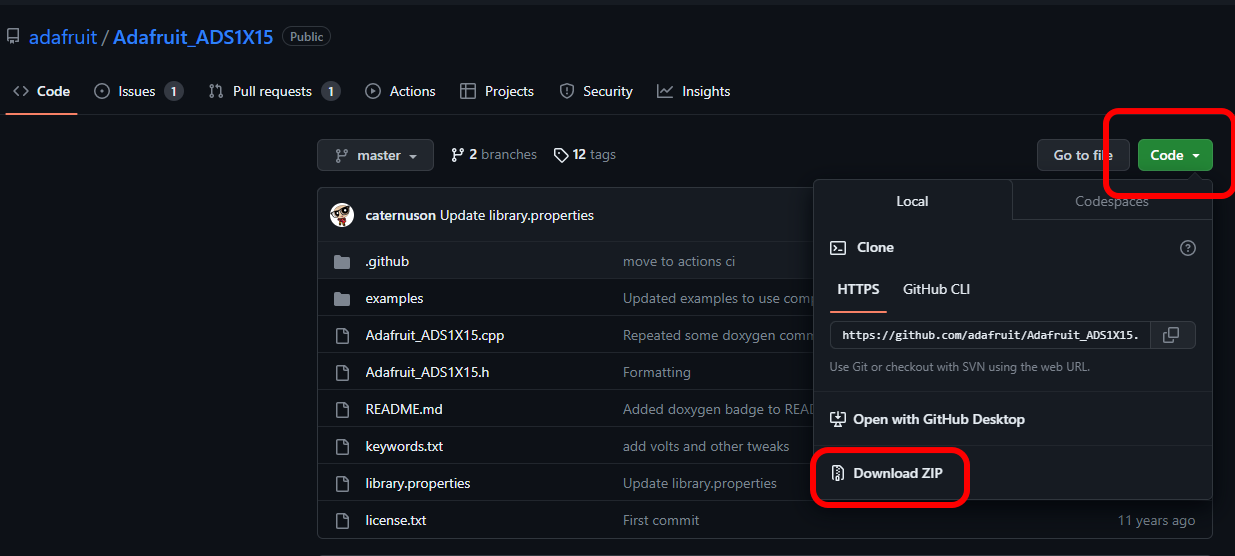Click folder icon next to examples

click(342, 298)
